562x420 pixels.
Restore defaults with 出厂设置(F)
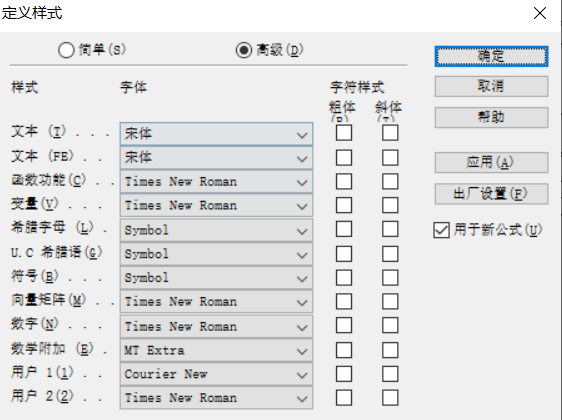(x=491, y=194)
